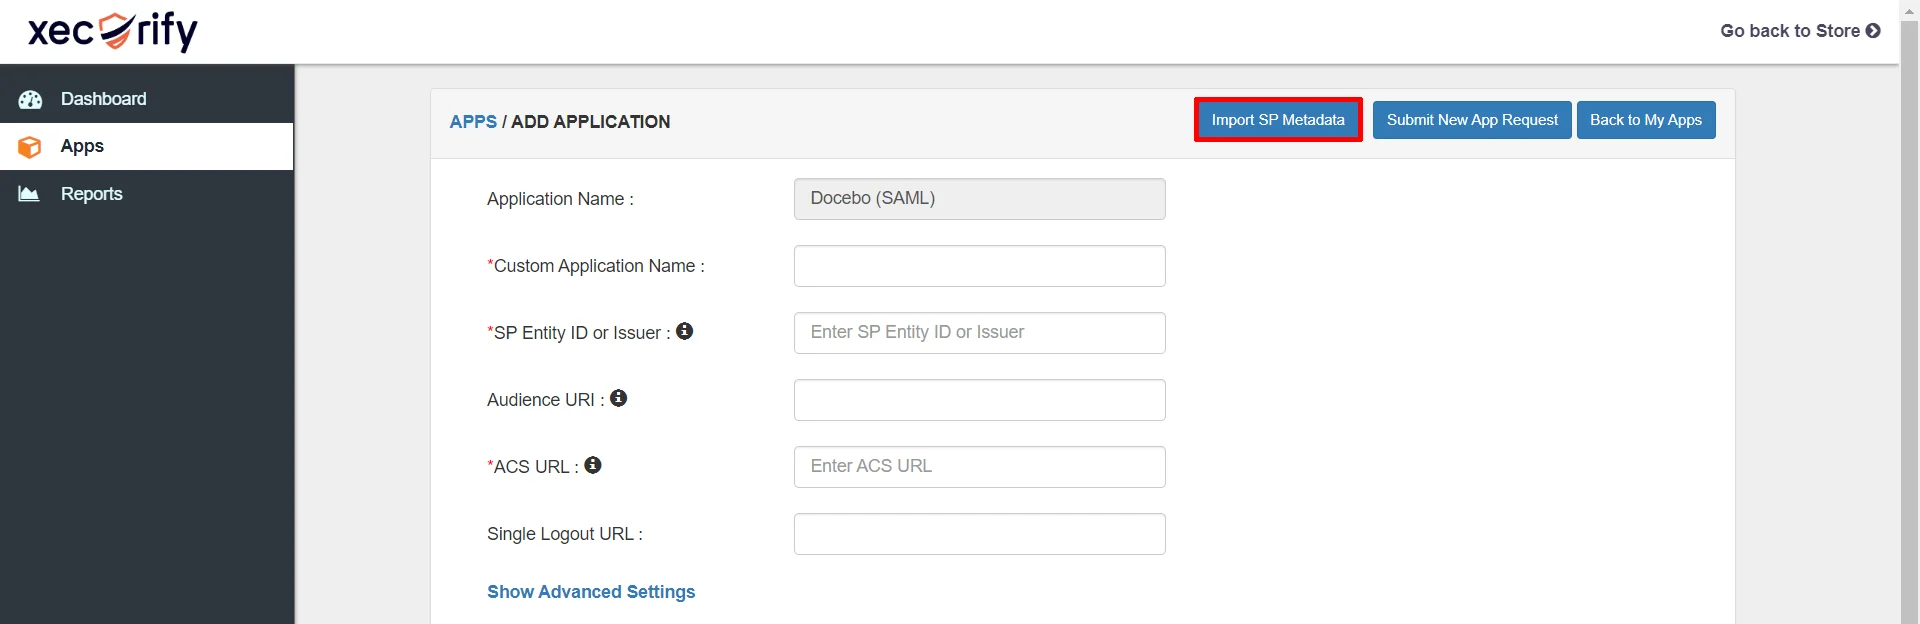Click the APPS breadcrumb link
This screenshot has height=624, width=1920.
pyautogui.click(x=473, y=122)
